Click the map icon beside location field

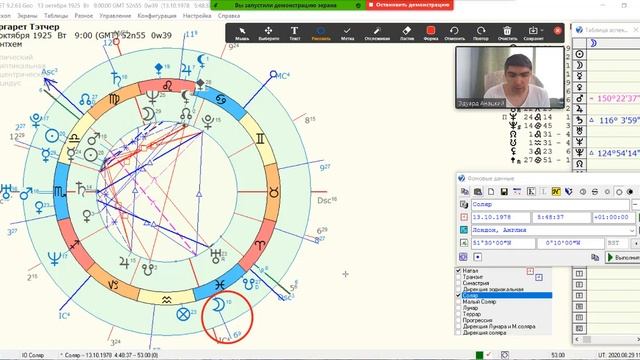pos(464,230)
